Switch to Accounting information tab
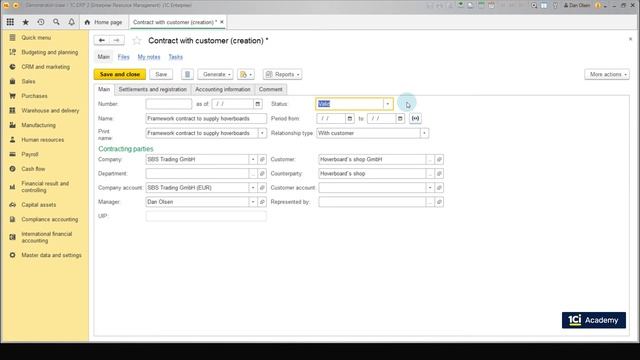640x360 pixels. click(222, 89)
